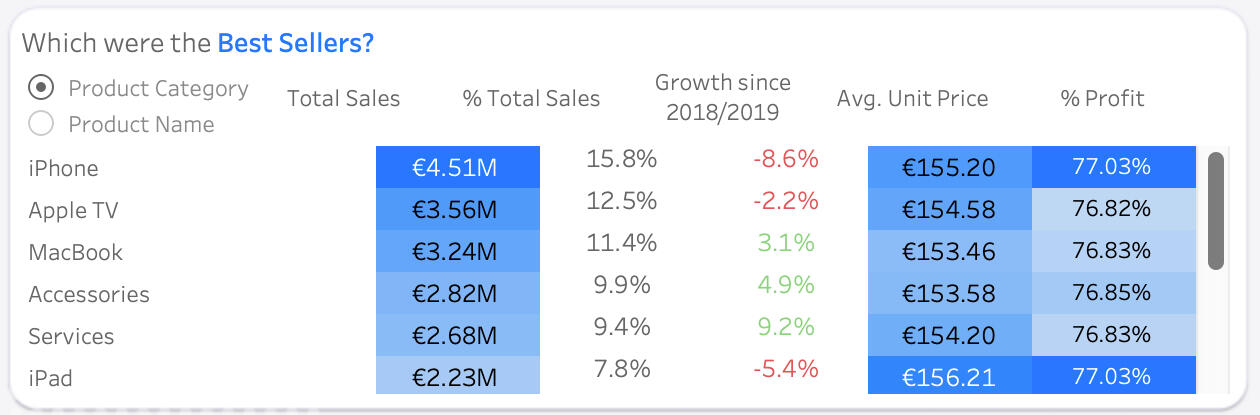Screen dimensions: 1260x415
Task: Click the Growth since 2018/2019 header
Action: click(x=722, y=98)
